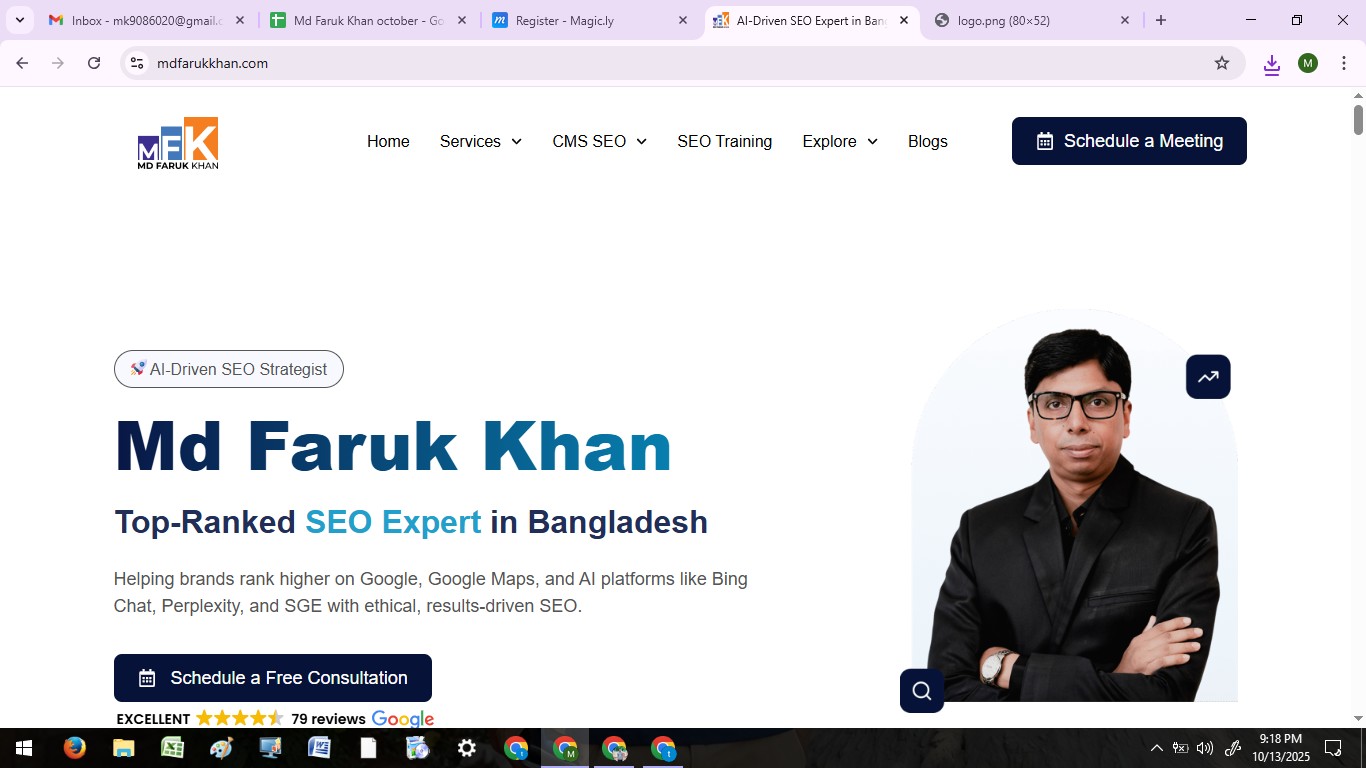Click the MFK Md Faruk Khan logo
The image size is (1366, 768).
[178, 143]
